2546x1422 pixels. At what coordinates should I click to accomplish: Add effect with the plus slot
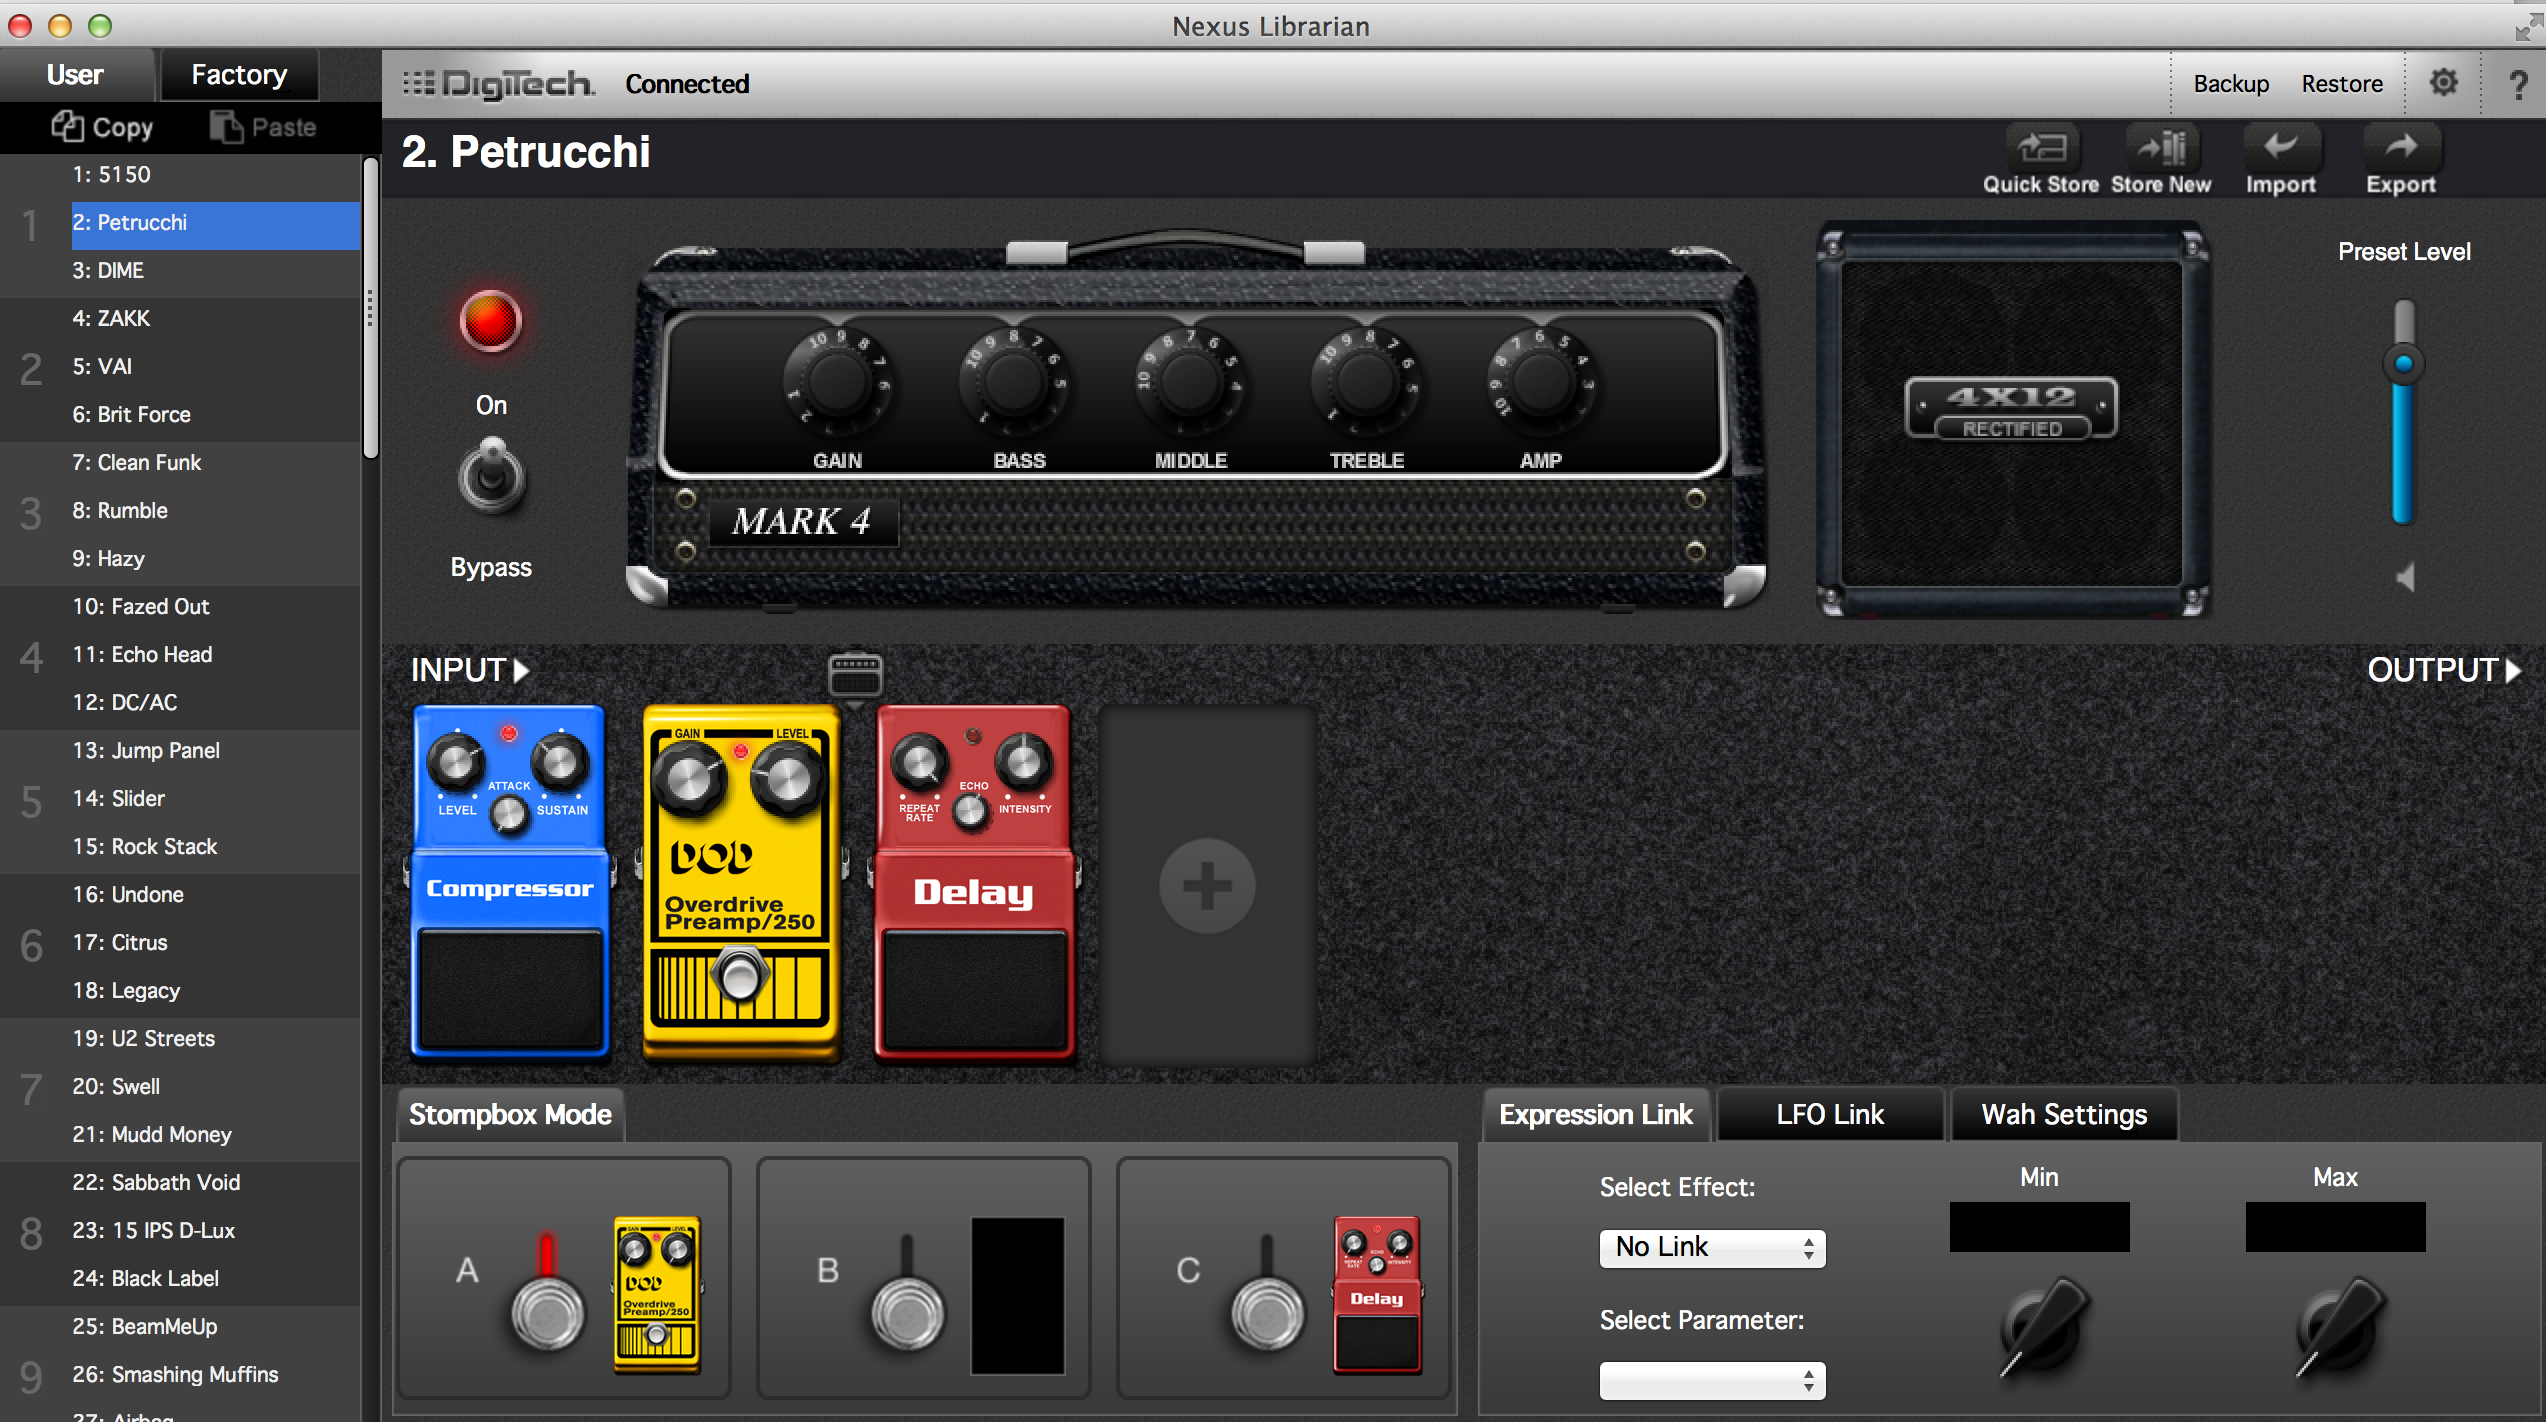[1207, 885]
